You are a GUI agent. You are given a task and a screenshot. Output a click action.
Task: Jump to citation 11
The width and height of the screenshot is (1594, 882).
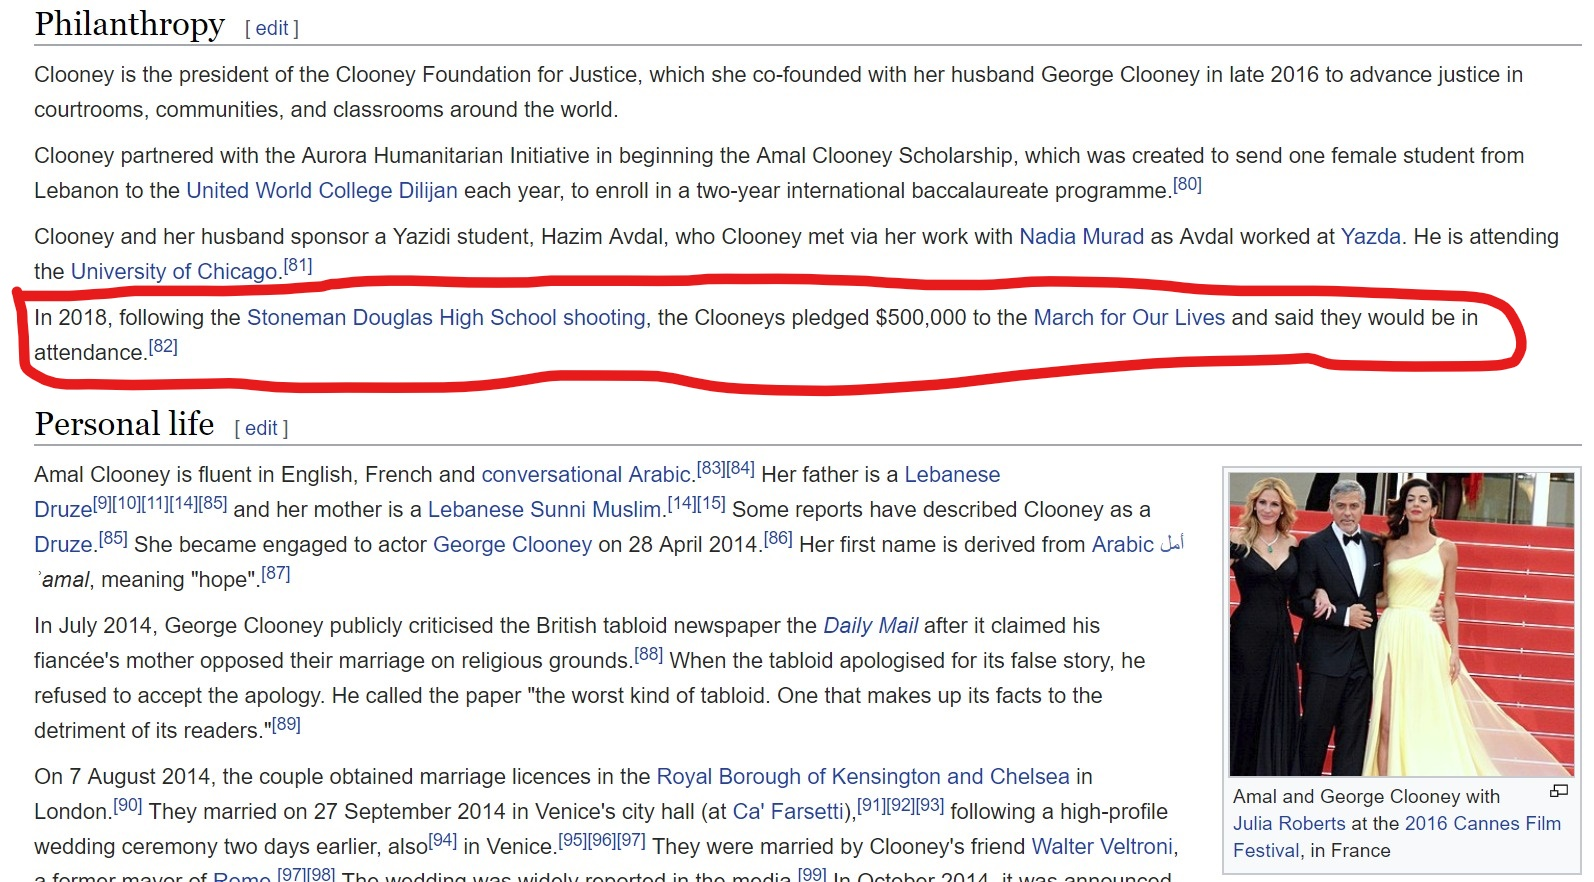tap(155, 503)
